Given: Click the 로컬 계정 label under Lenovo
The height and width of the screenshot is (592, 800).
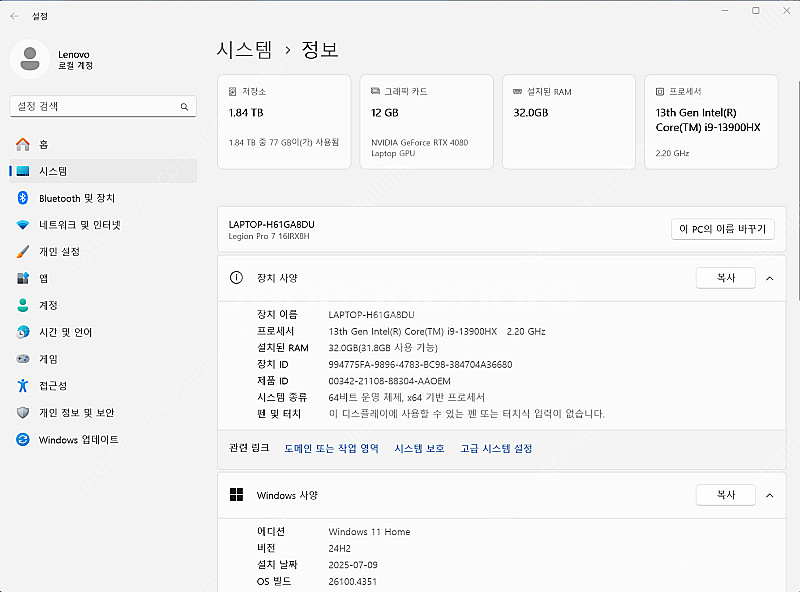Looking at the screenshot, I should [76, 66].
